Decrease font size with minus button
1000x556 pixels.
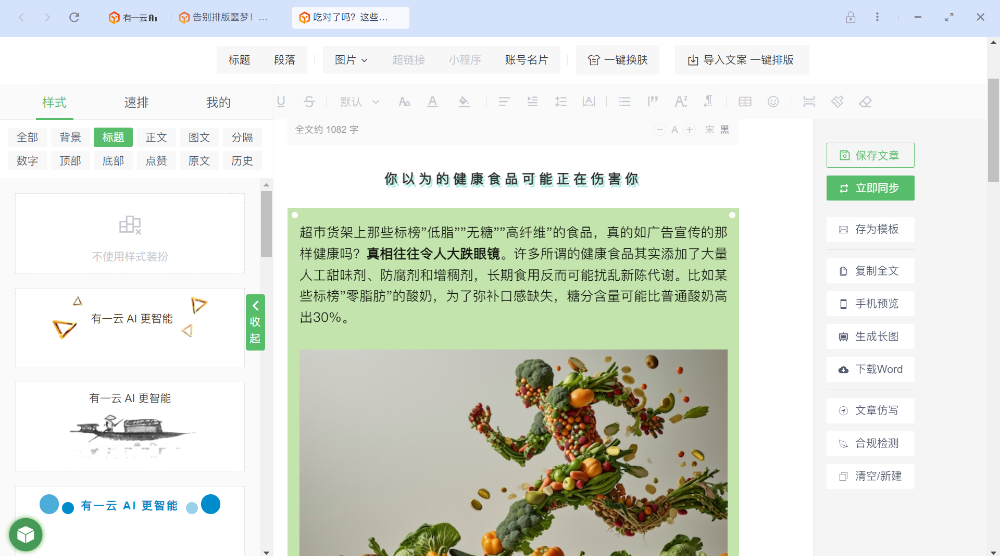pos(659,129)
